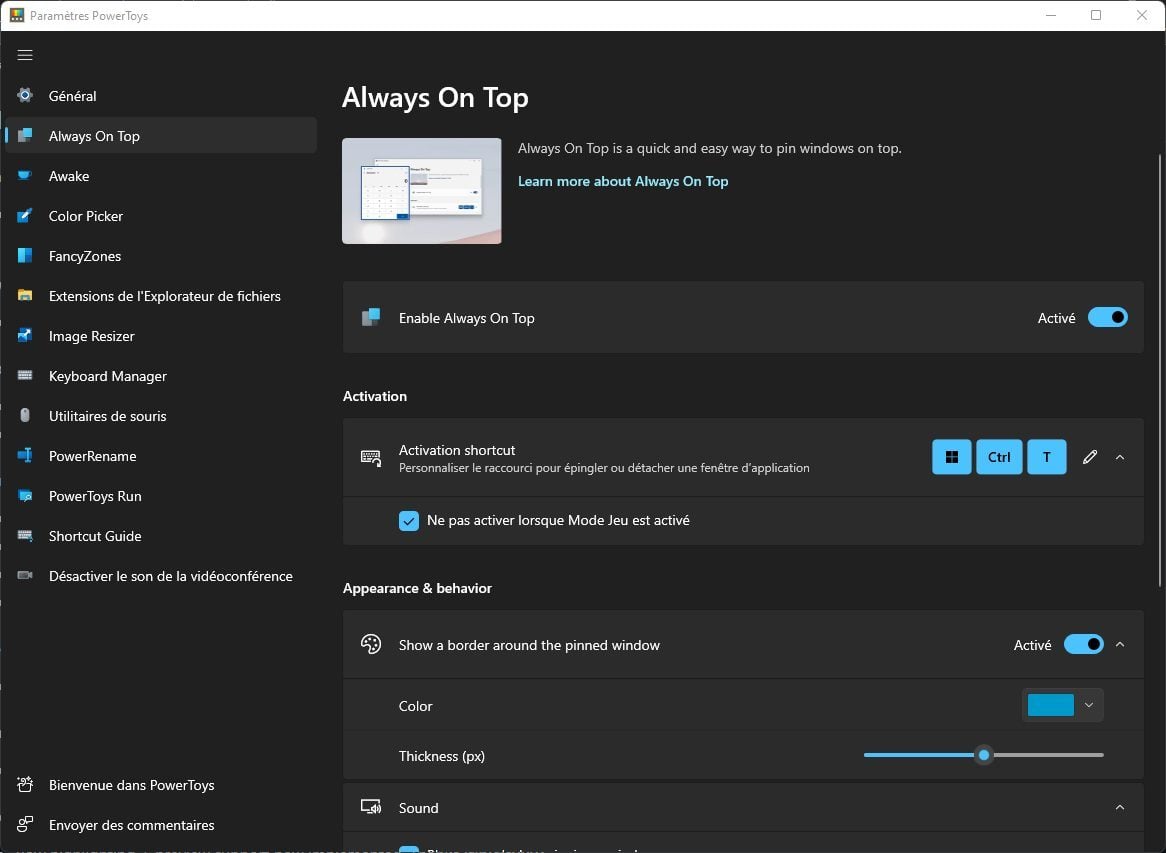
Task: Disable the Enable Always On Top switch
Action: click(1107, 318)
